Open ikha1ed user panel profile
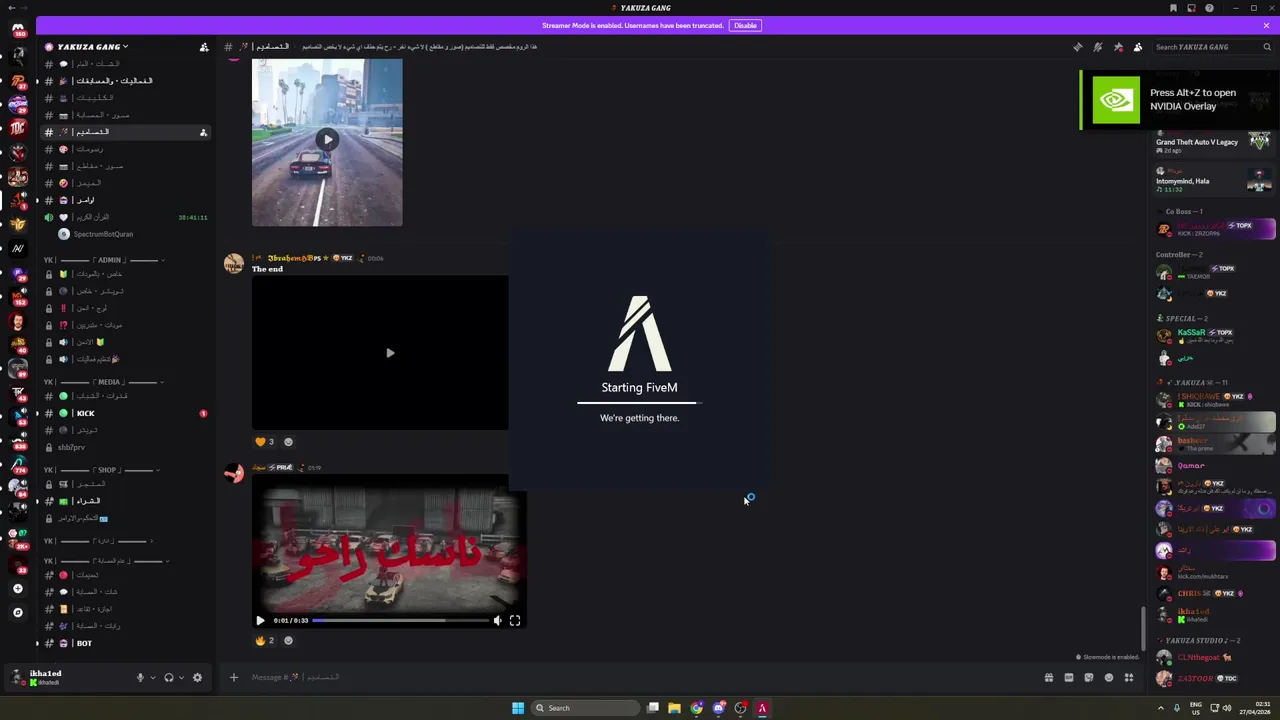Viewport: 1280px width, 720px height. point(70,677)
